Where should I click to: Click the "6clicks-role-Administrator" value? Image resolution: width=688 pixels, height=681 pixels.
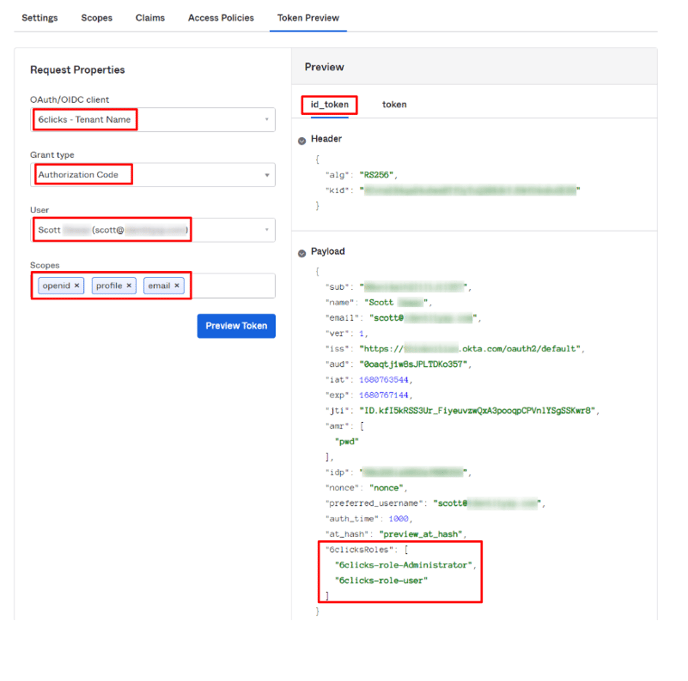pyautogui.click(x=404, y=565)
